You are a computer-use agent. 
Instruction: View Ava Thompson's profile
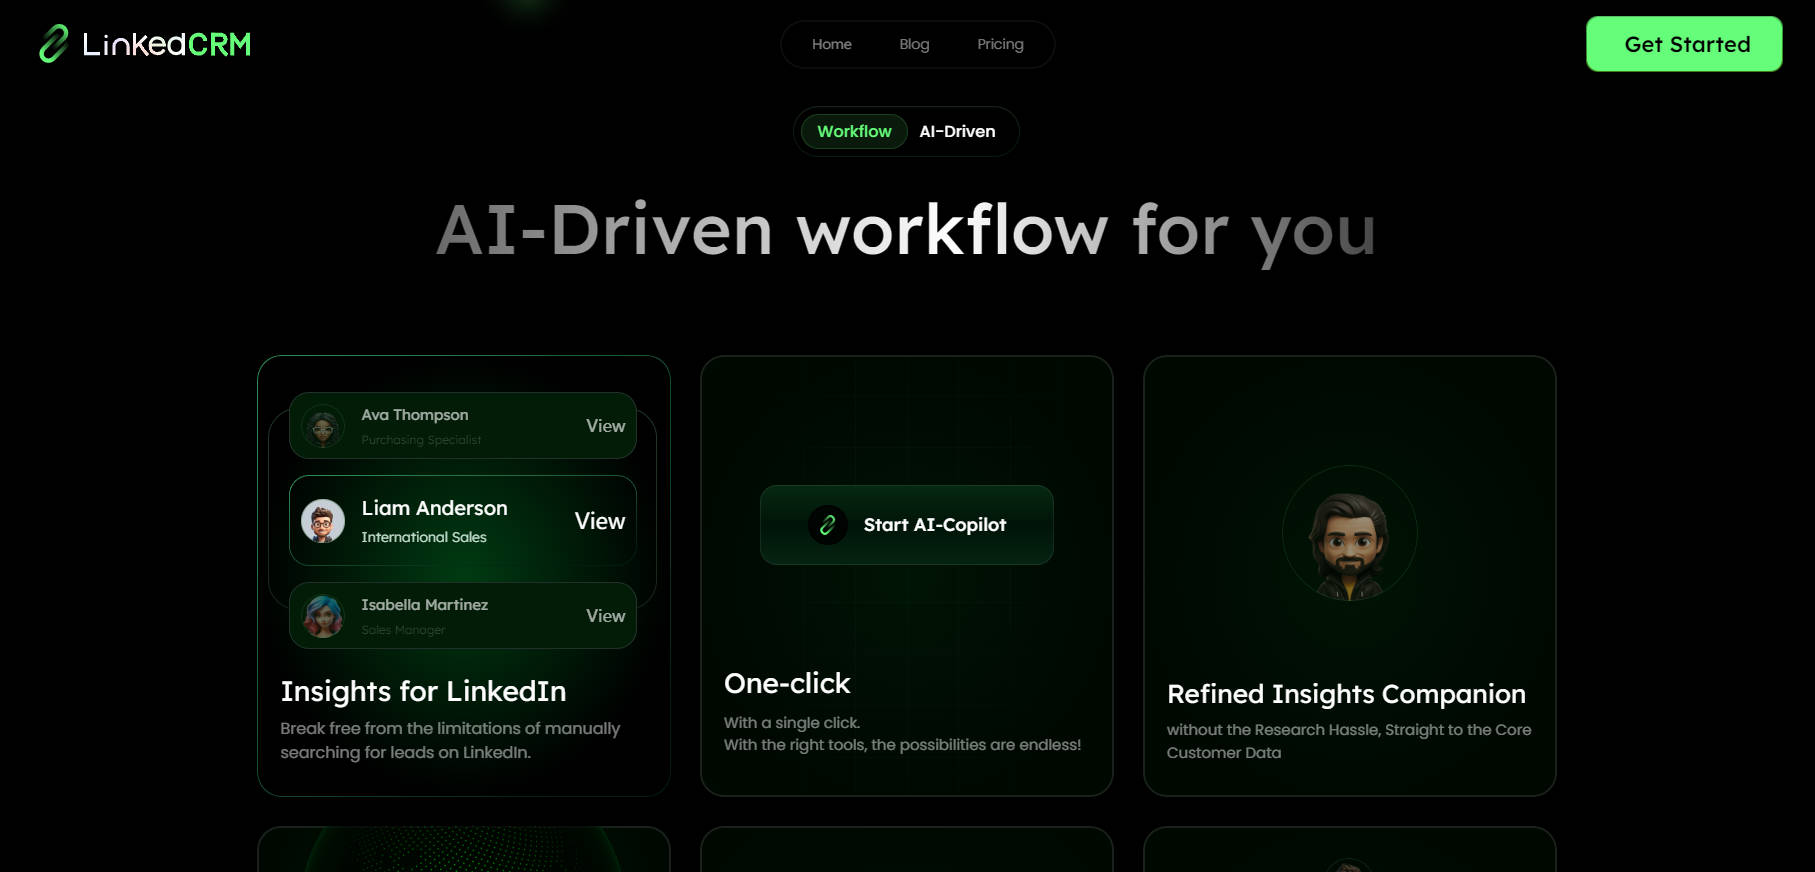605,426
